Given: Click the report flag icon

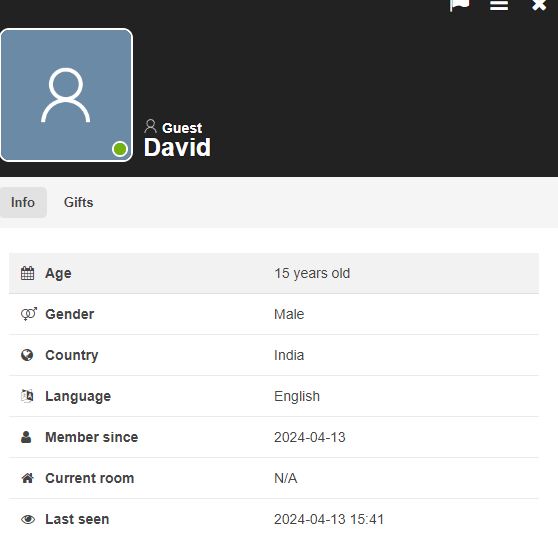Looking at the screenshot, I should pyautogui.click(x=459, y=5).
